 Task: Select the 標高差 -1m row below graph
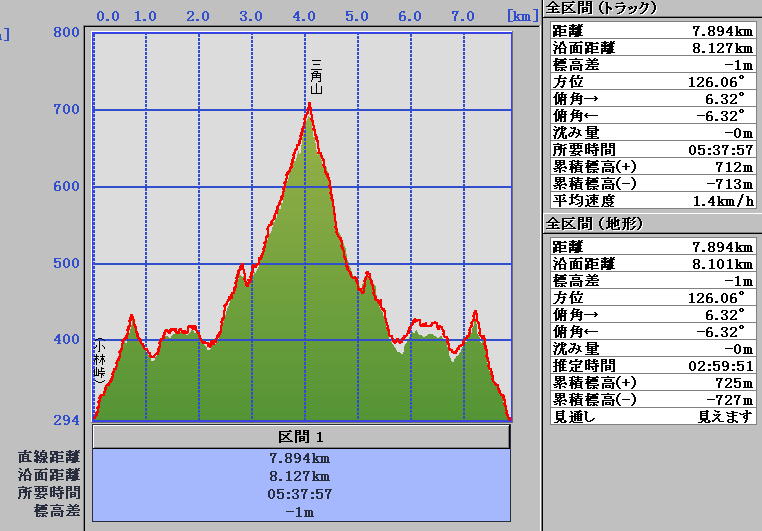click(x=301, y=512)
